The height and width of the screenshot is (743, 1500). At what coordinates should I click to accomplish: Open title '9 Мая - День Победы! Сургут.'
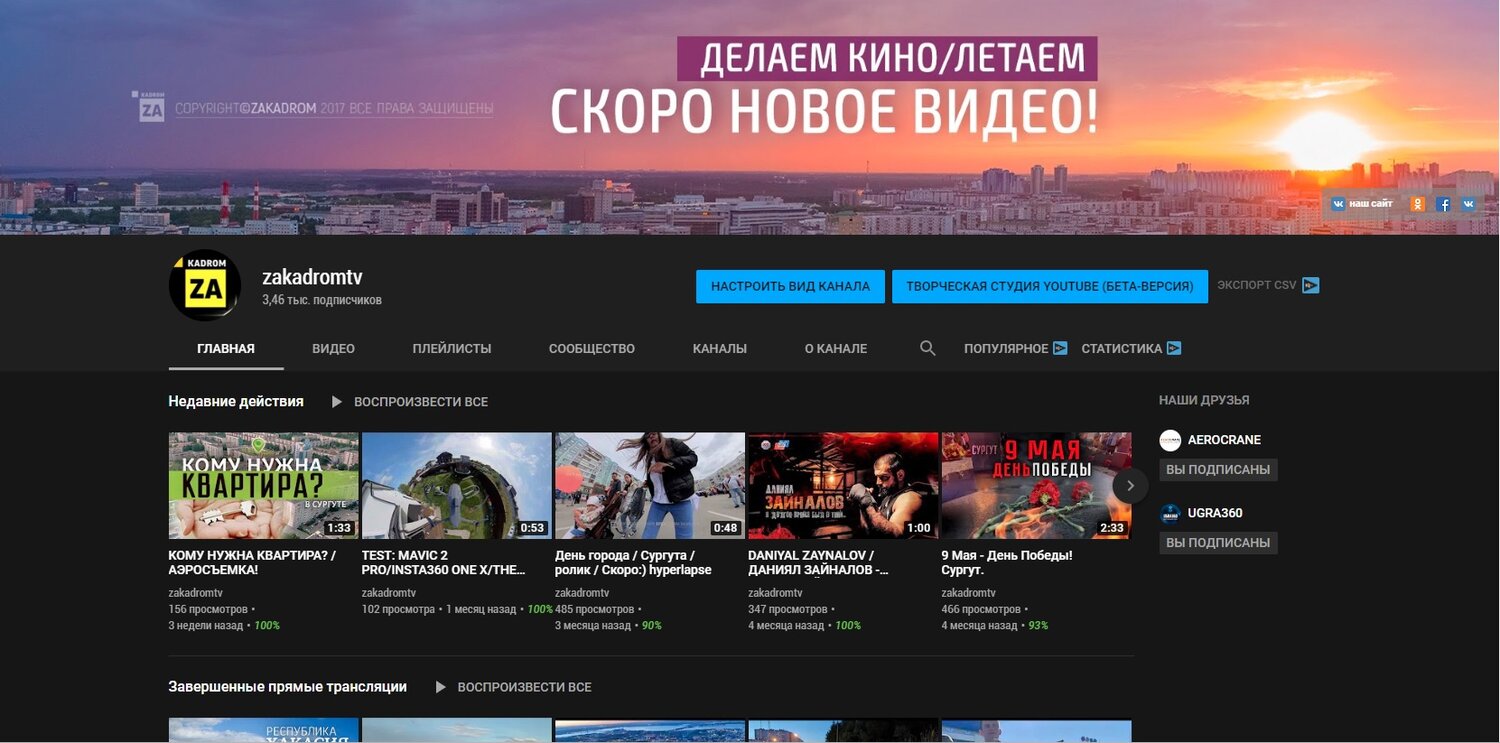[1007, 562]
